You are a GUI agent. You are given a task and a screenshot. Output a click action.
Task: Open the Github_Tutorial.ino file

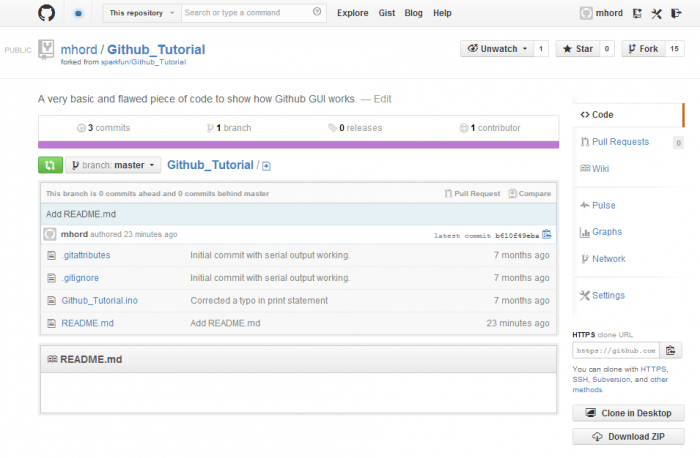tap(100, 300)
